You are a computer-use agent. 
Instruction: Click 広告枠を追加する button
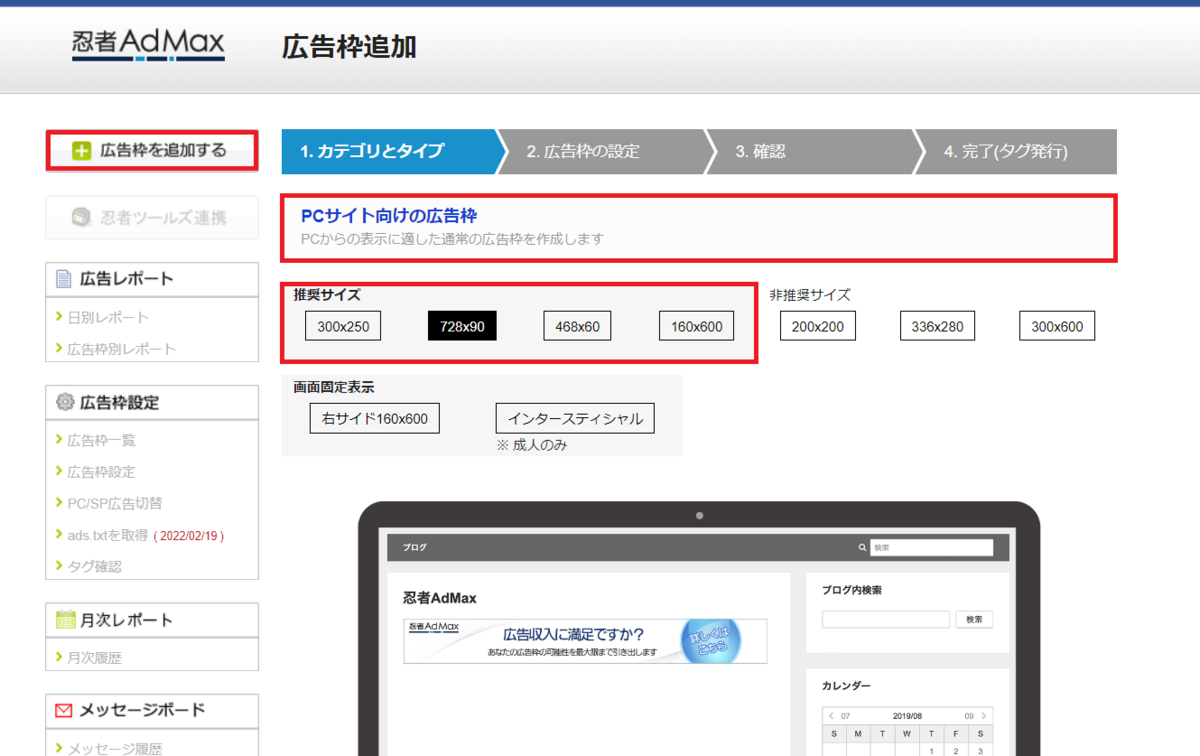pyautogui.click(x=152, y=151)
